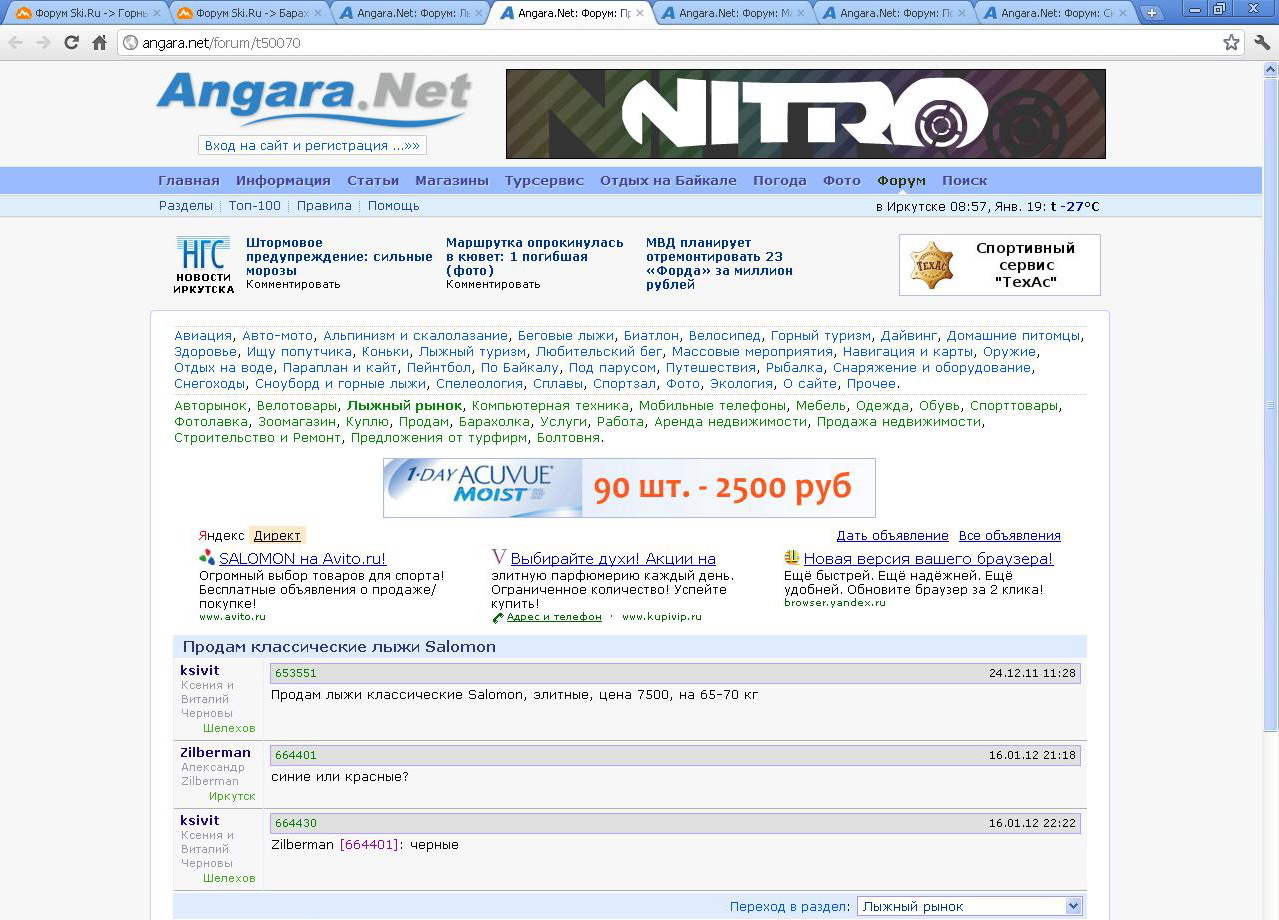1279x920 pixels.
Task: Click Вход на сайт и регистрация button
Action: [312, 145]
